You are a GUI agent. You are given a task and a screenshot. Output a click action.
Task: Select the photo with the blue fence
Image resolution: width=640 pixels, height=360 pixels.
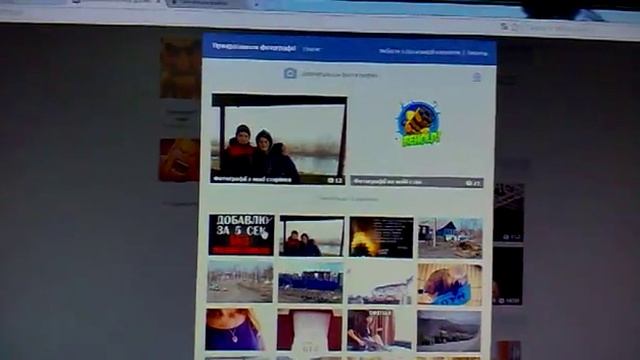(x=311, y=283)
